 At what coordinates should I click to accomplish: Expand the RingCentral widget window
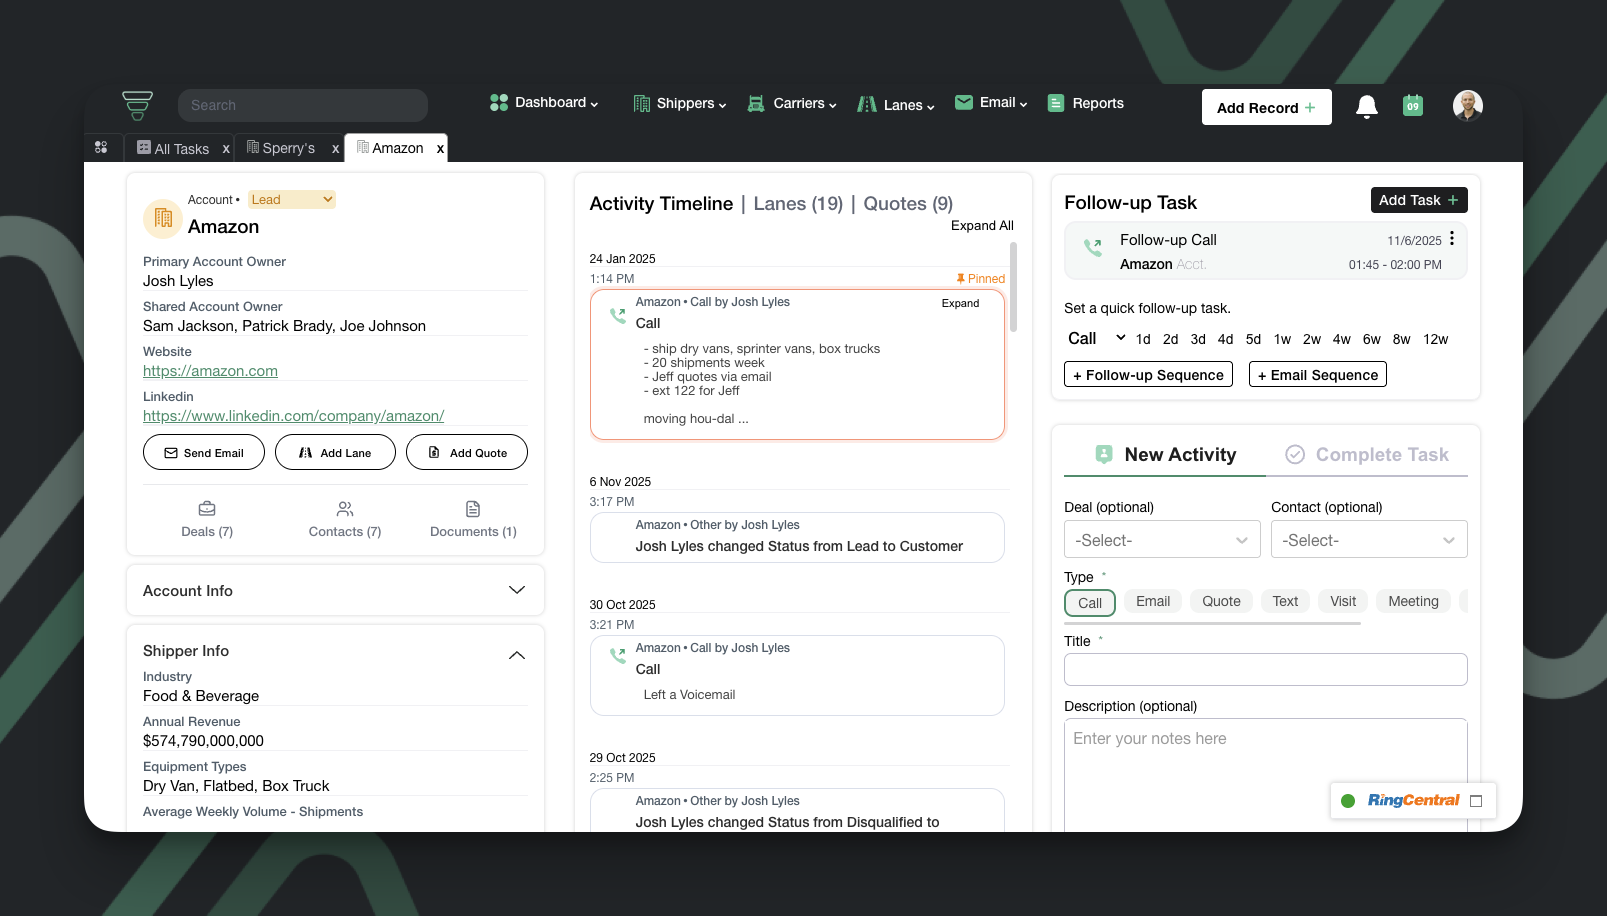pos(1476,801)
